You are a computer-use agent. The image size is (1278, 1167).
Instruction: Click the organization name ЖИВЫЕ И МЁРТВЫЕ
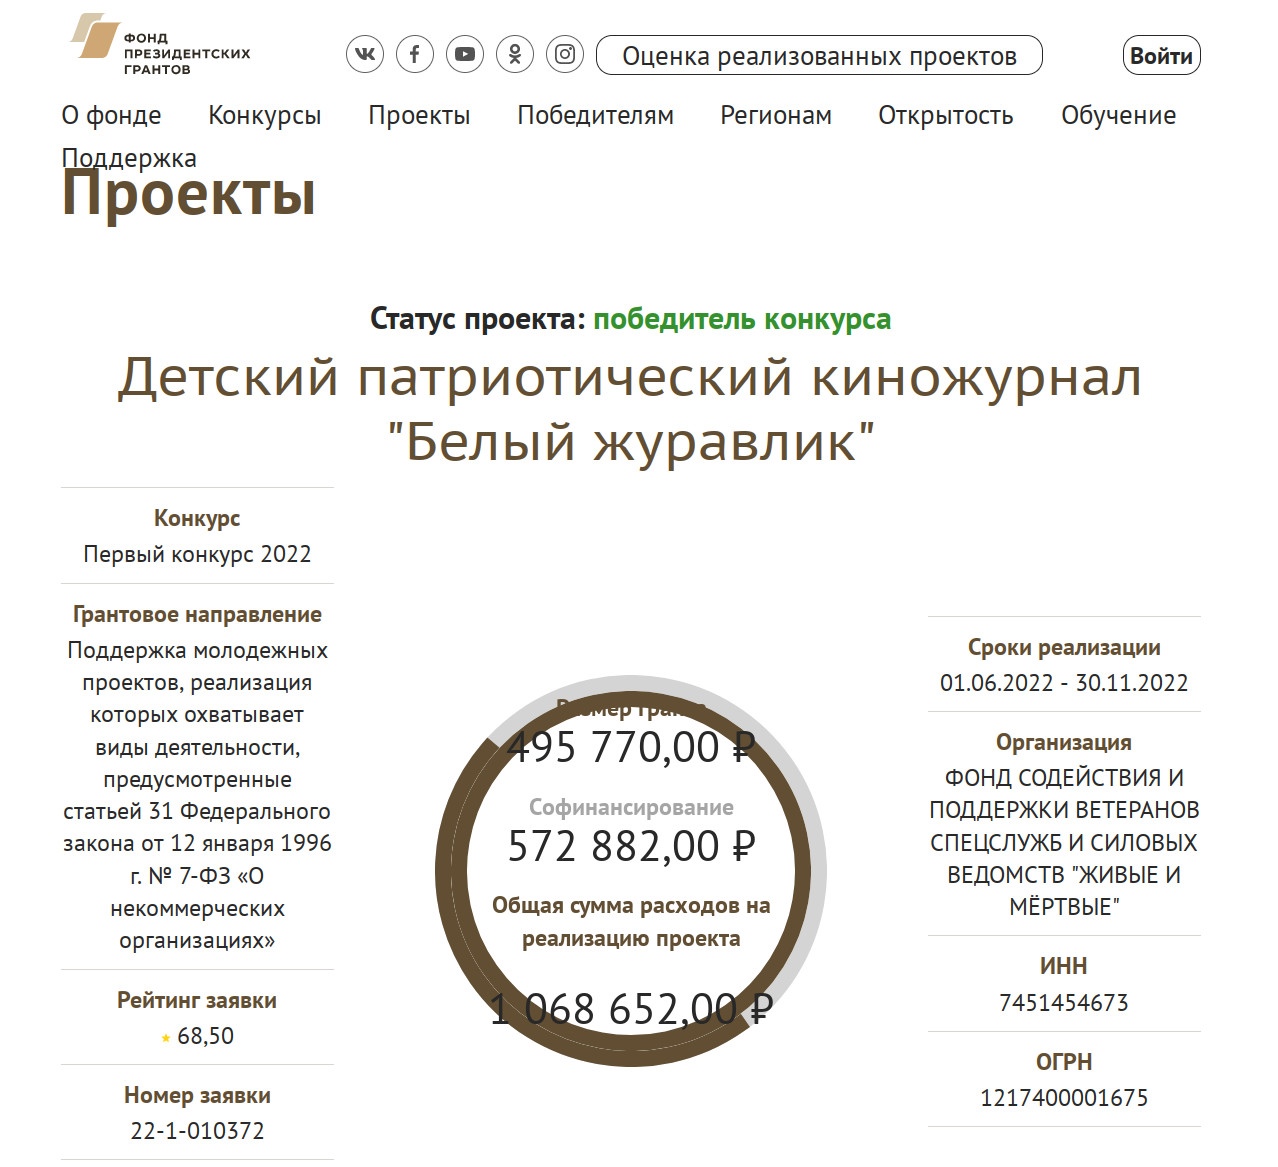tap(1064, 842)
